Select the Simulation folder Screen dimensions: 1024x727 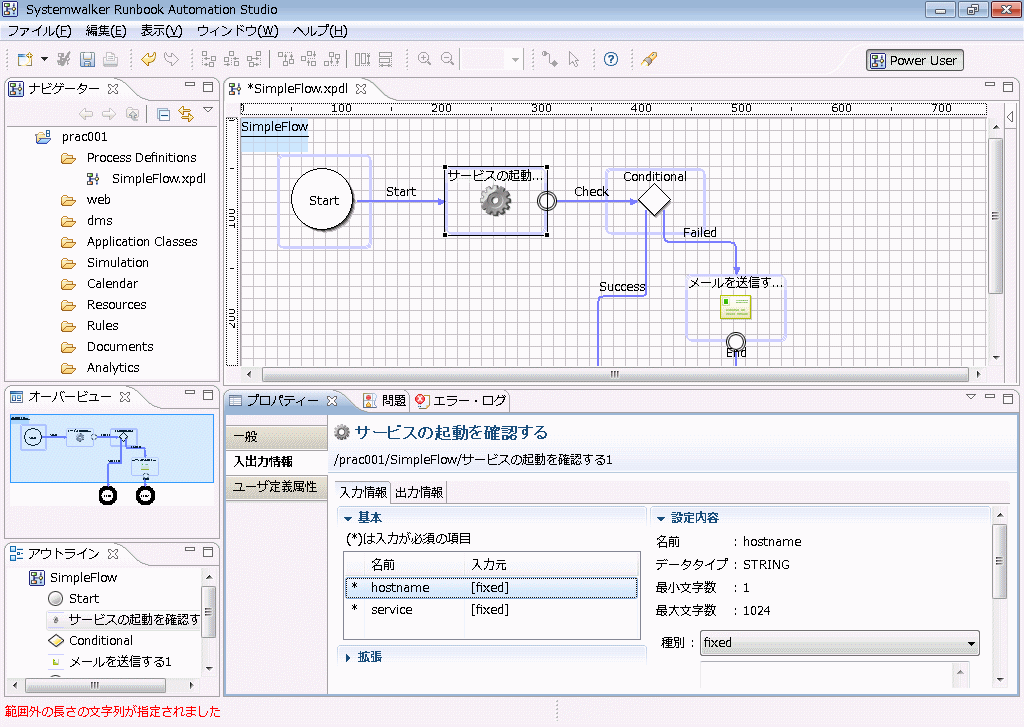click(118, 263)
